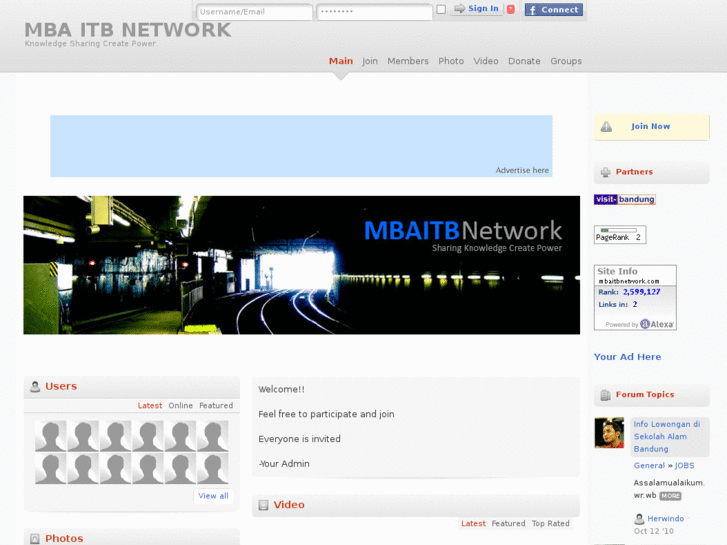The width and height of the screenshot is (727, 545).
Task: Select the Latest users tab
Action: [x=150, y=405]
